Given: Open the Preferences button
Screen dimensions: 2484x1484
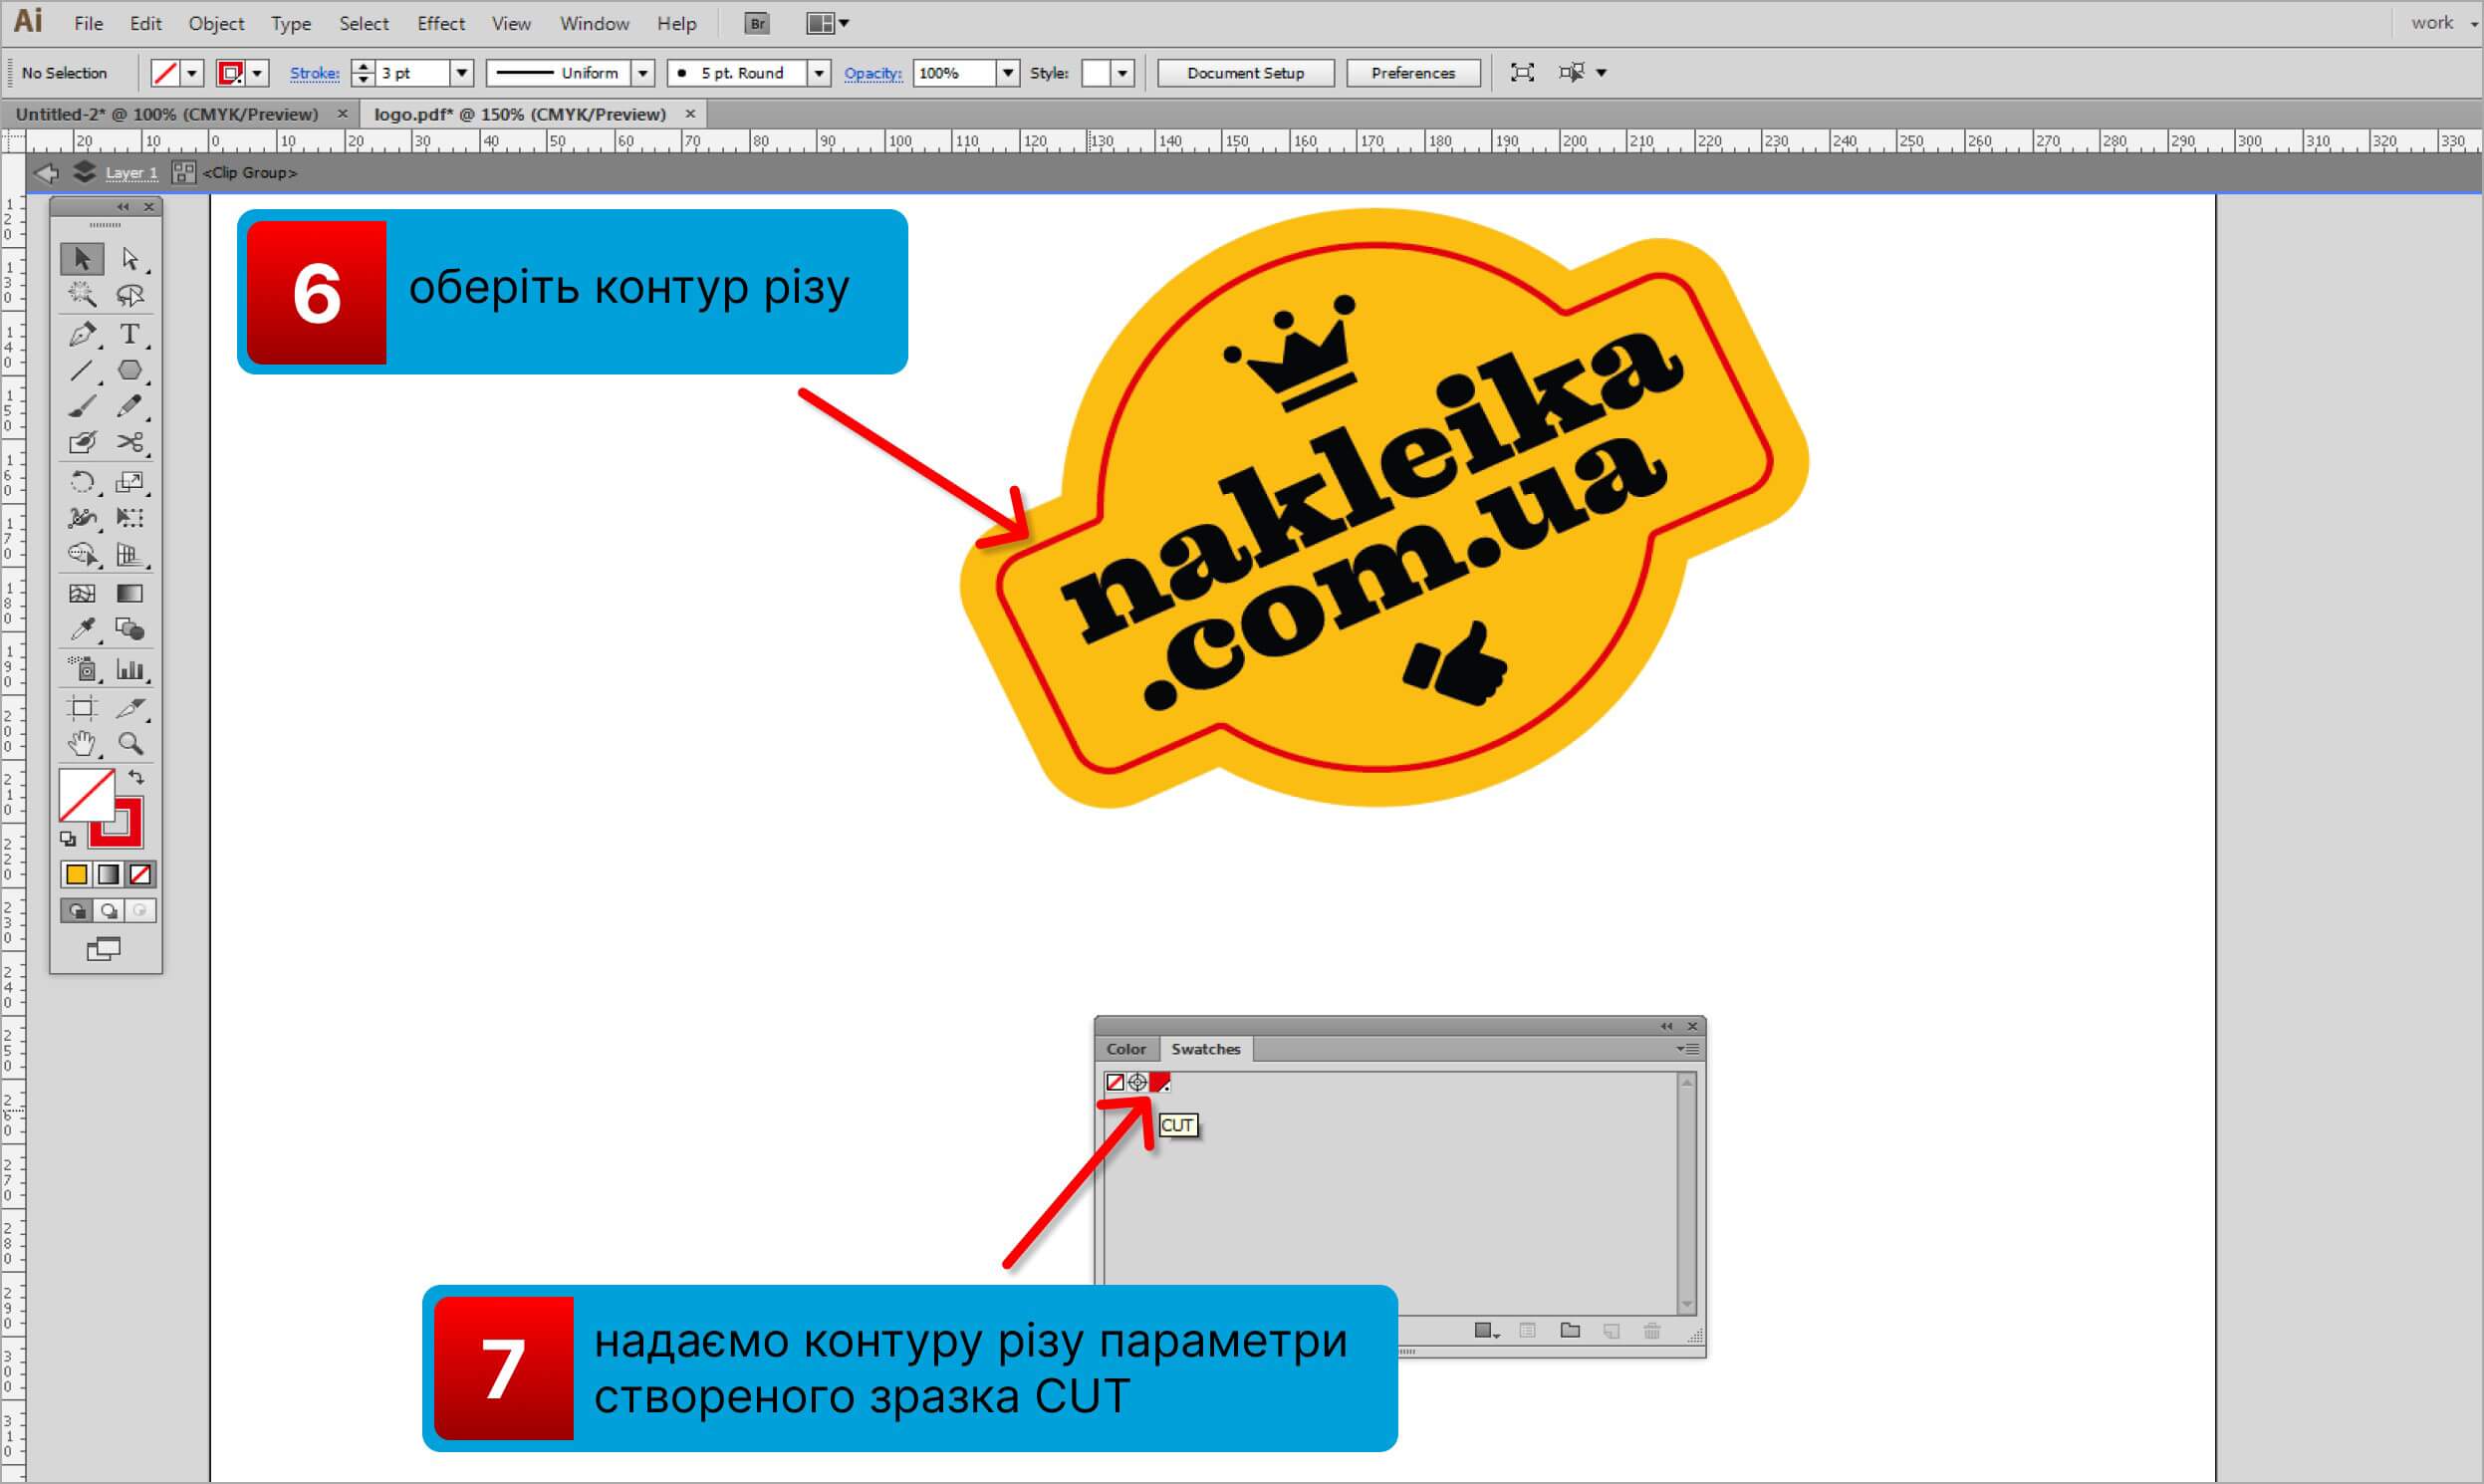Looking at the screenshot, I should pyautogui.click(x=1413, y=73).
